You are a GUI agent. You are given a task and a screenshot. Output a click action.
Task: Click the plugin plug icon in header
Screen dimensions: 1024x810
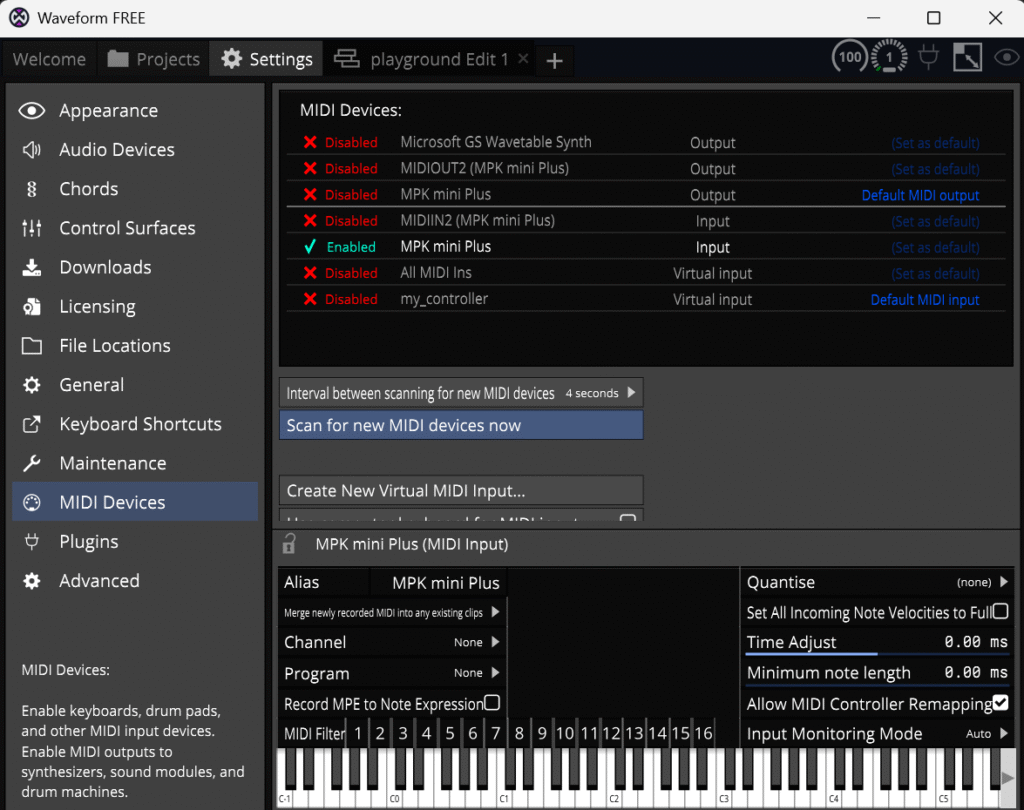pos(928,57)
